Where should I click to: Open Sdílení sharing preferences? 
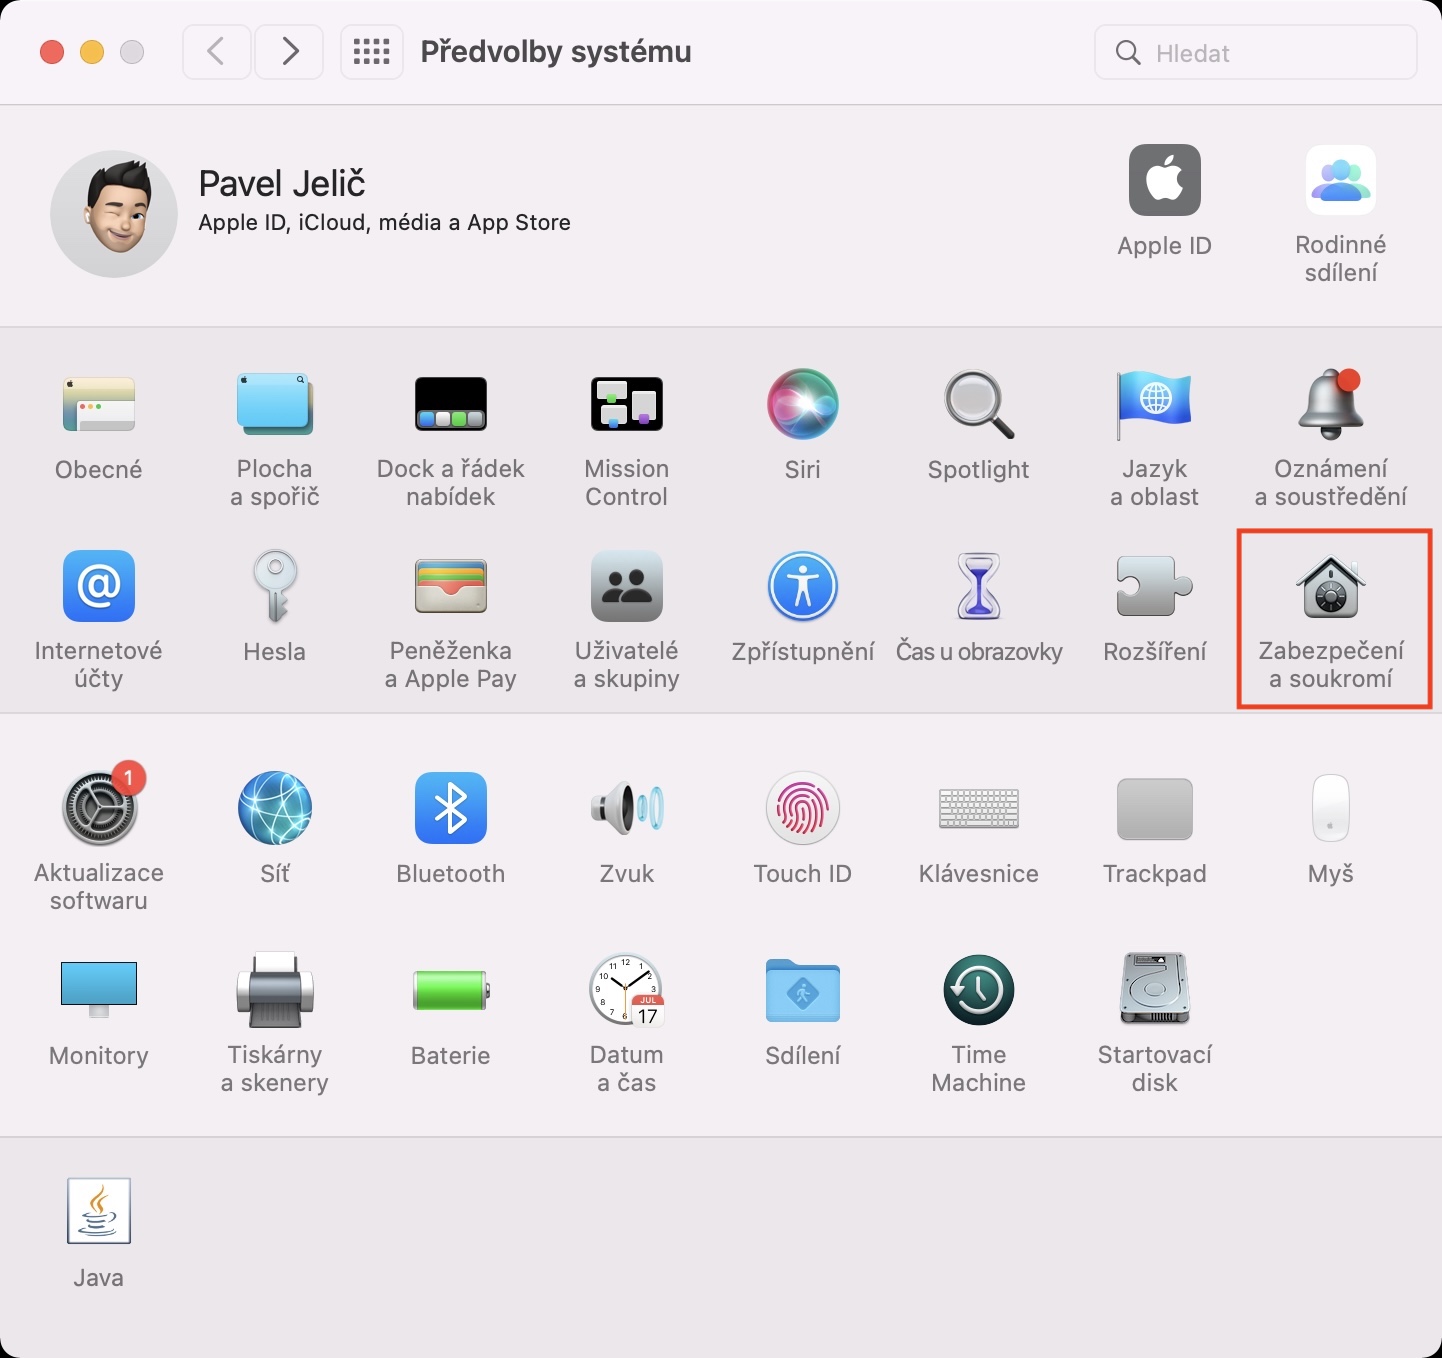[x=803, y=990]
